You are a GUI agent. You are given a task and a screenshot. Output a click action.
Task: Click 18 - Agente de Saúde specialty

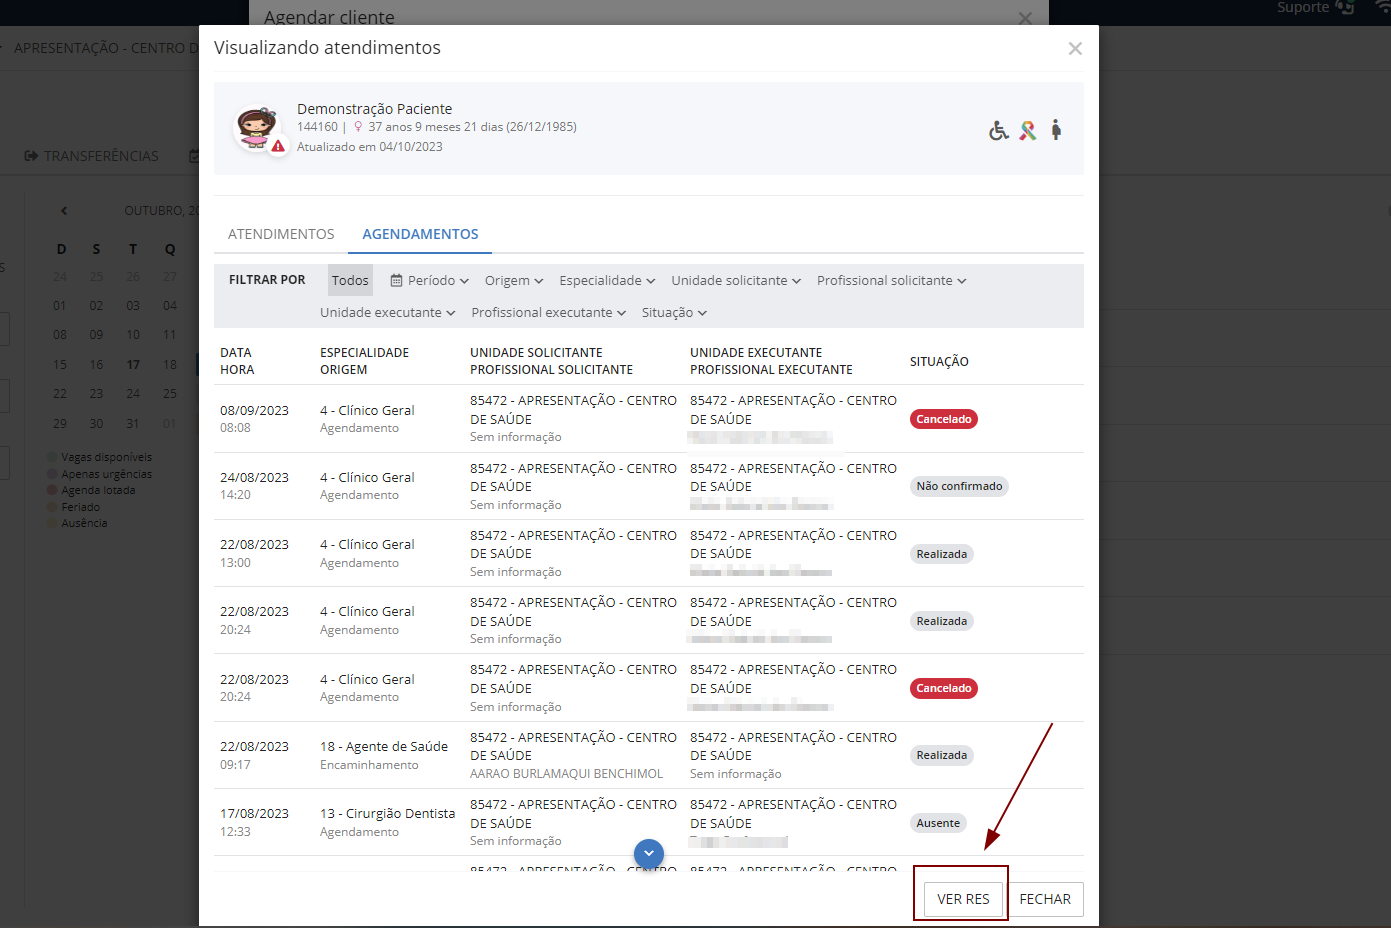tap(384, 746)
